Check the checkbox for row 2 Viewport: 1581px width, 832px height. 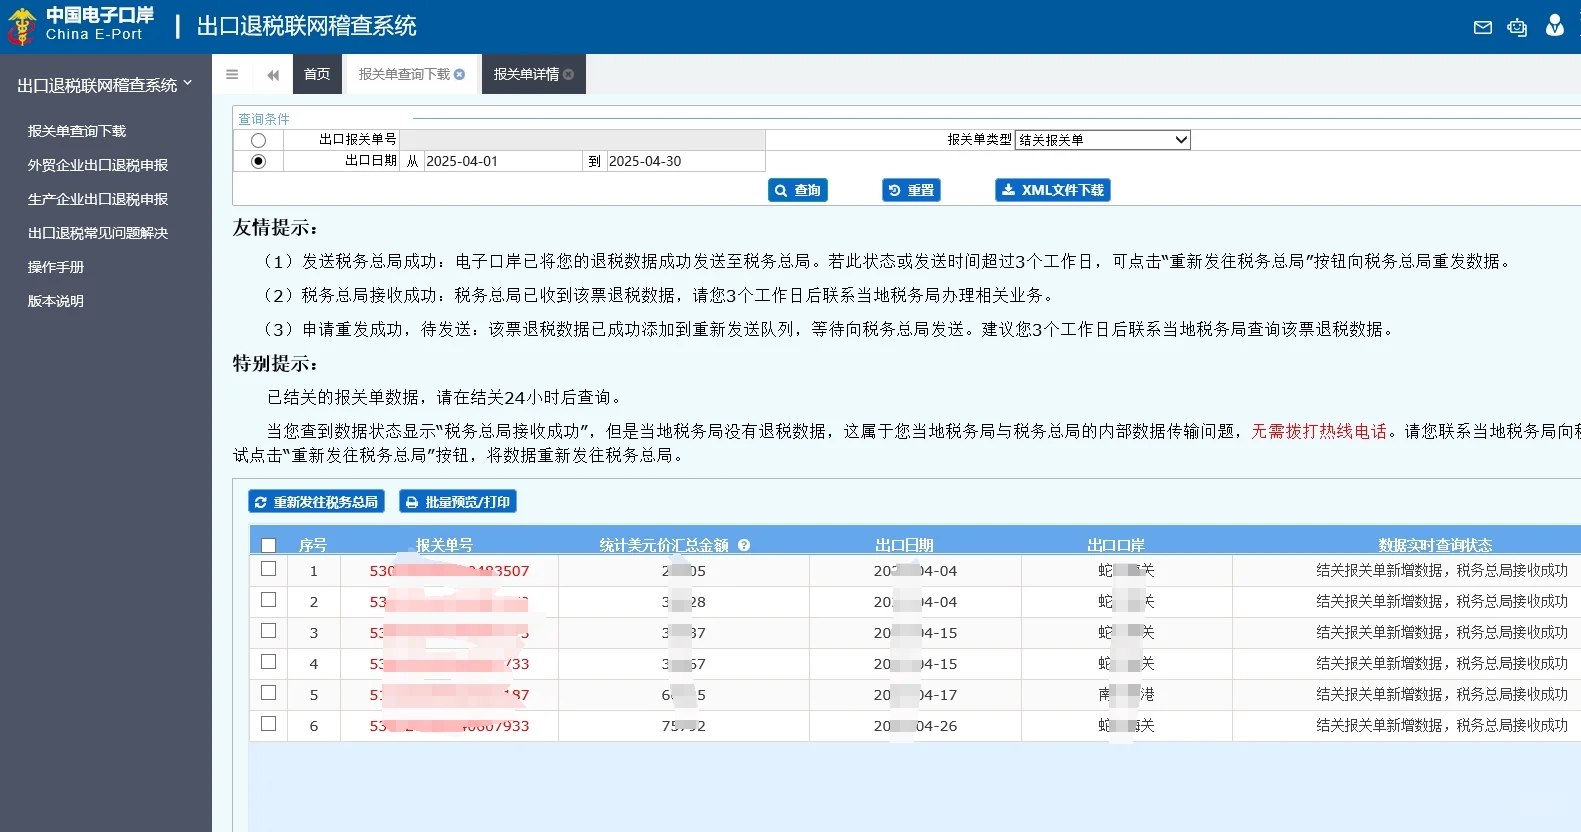coord(268,600)
